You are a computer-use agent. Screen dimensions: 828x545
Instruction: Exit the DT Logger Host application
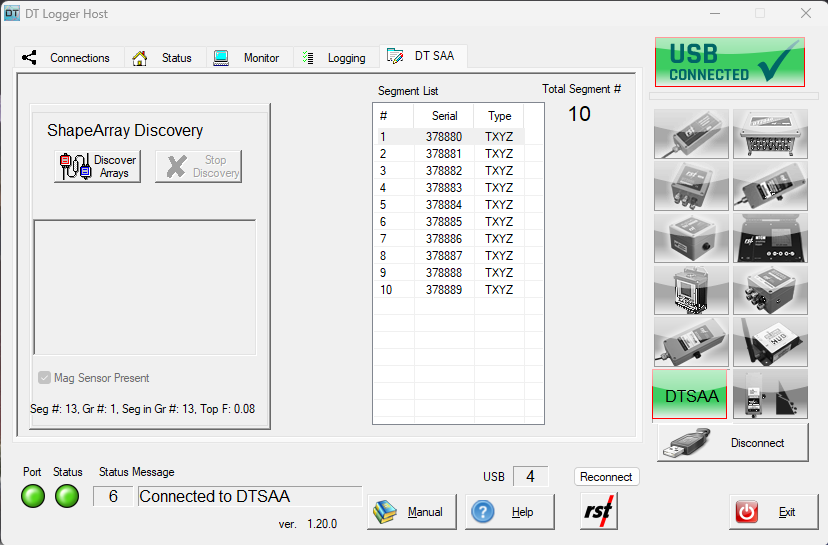coord(774,512)
